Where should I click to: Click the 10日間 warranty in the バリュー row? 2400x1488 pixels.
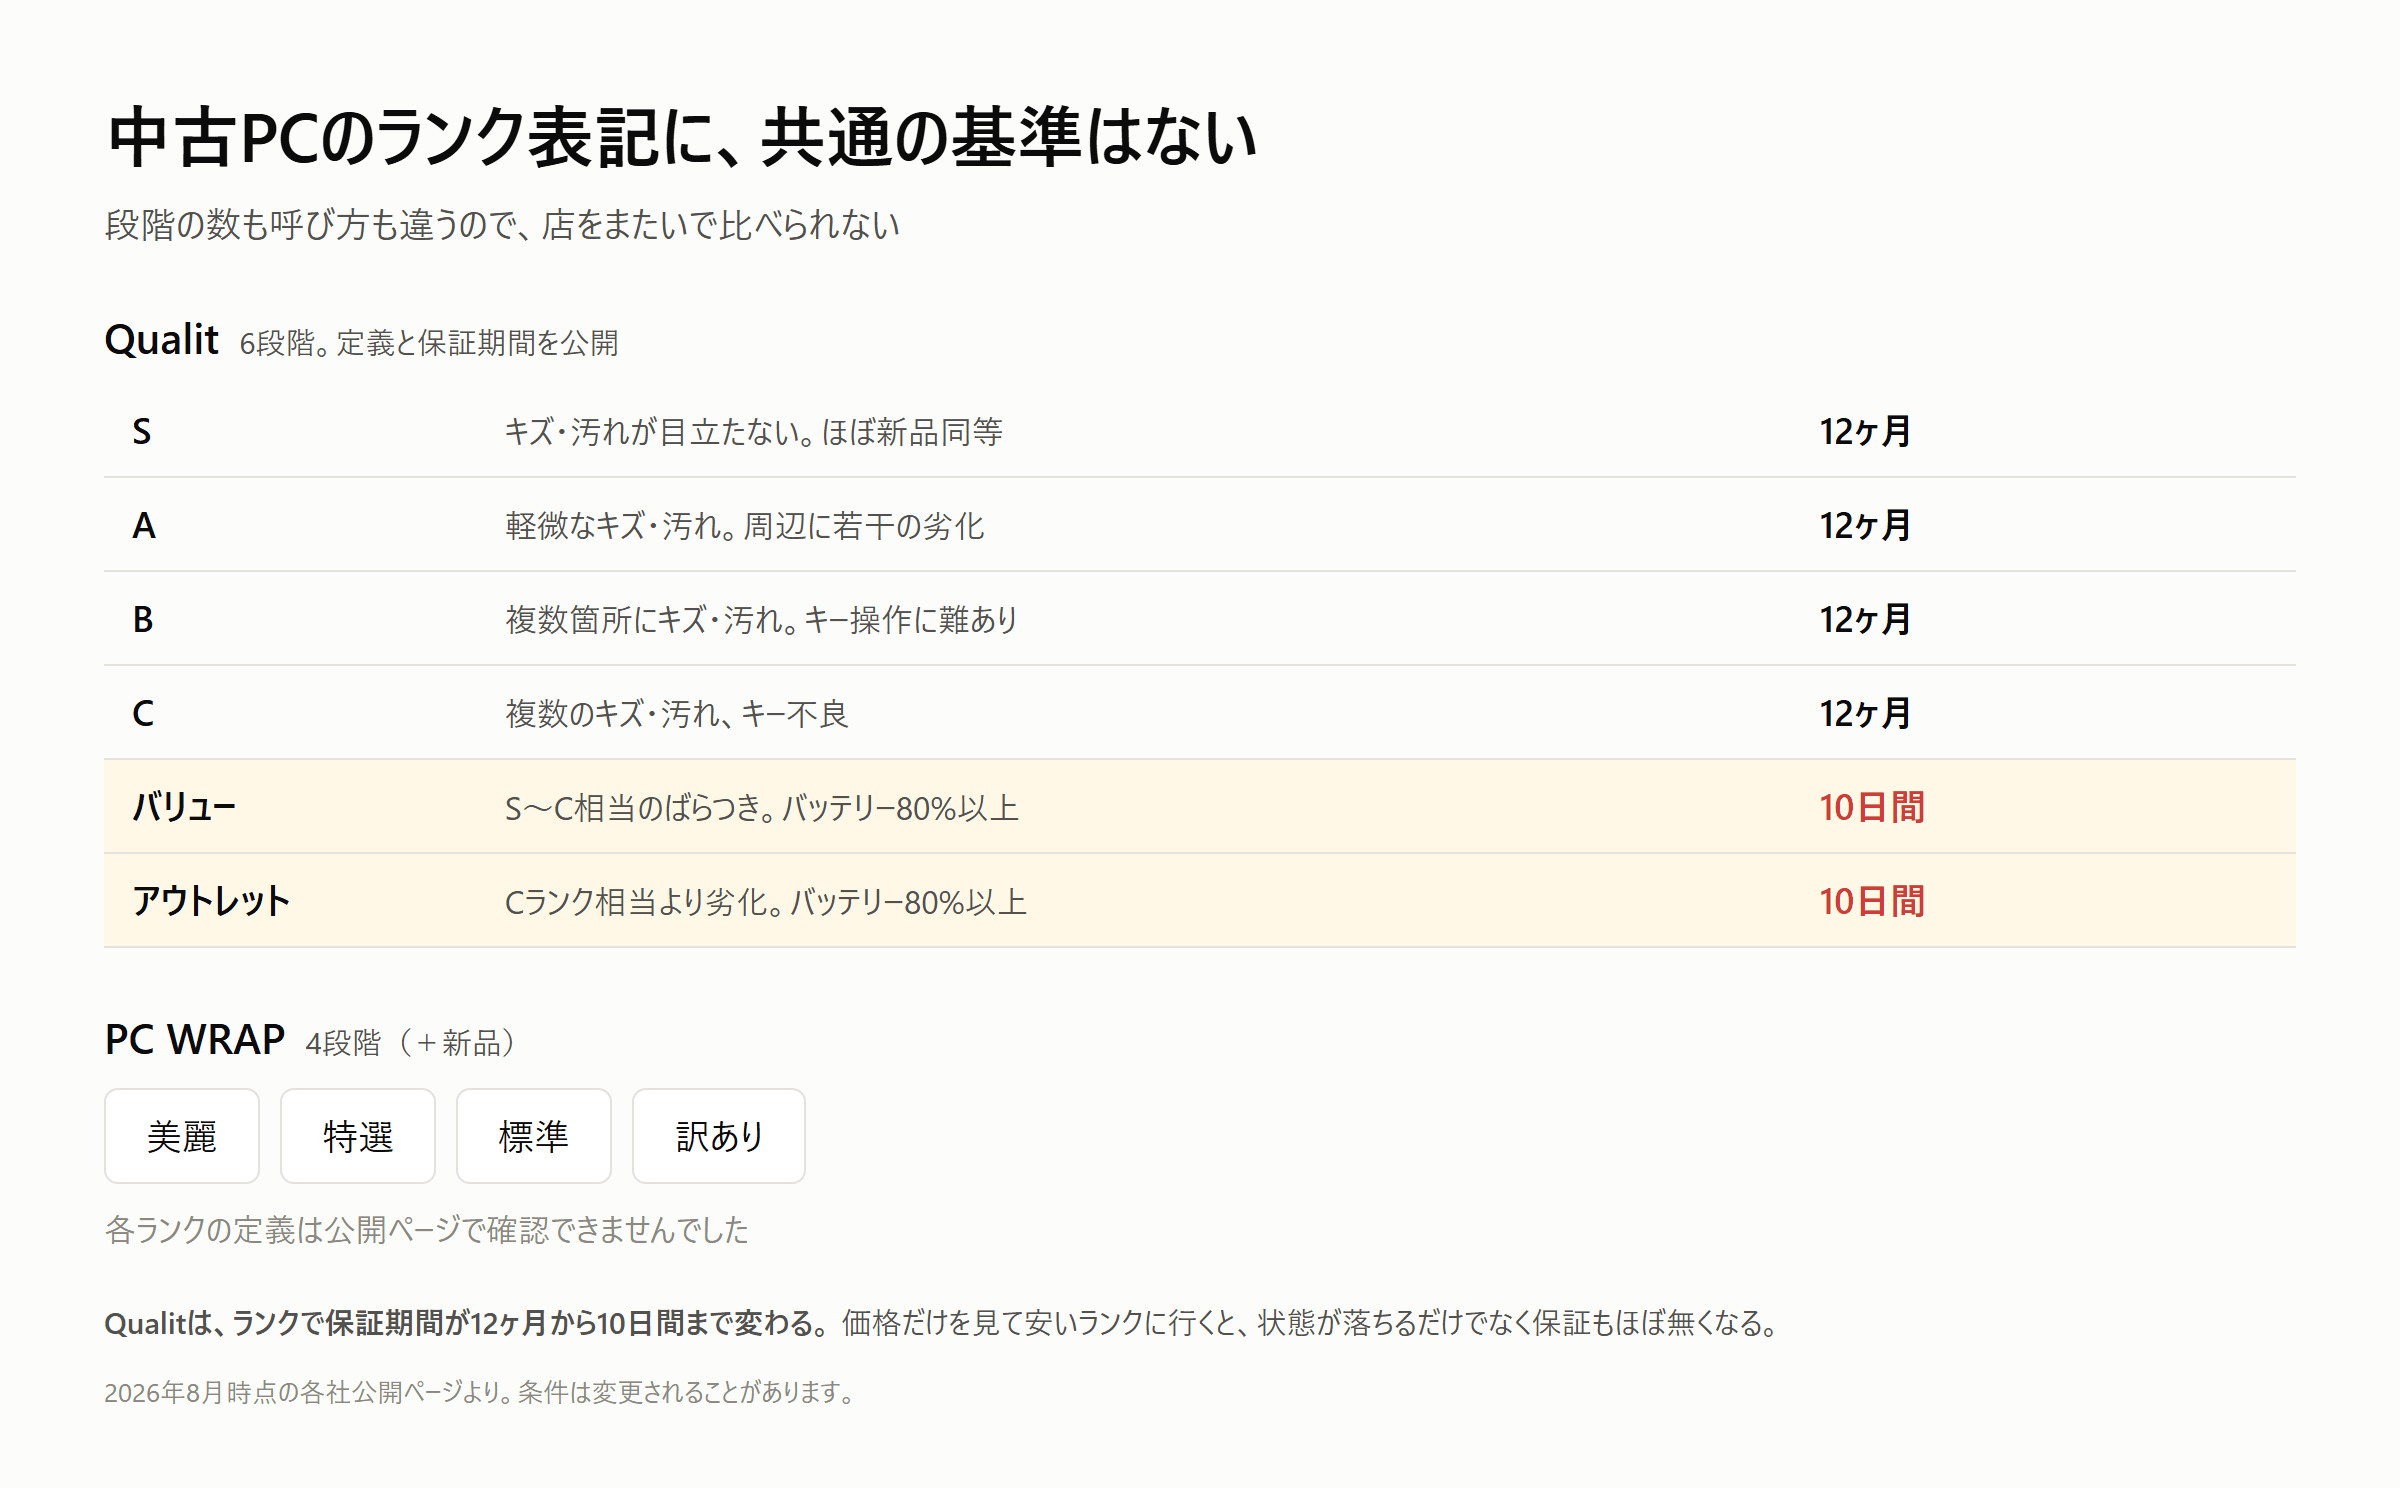1872,808
